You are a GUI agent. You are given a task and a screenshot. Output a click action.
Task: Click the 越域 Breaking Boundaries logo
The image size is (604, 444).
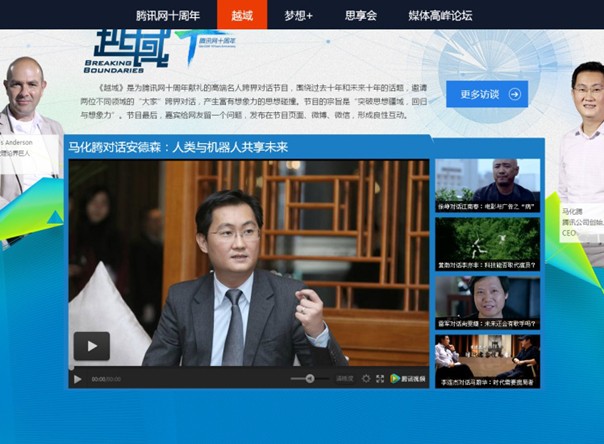pyautogui.click(x=127, y=52)
